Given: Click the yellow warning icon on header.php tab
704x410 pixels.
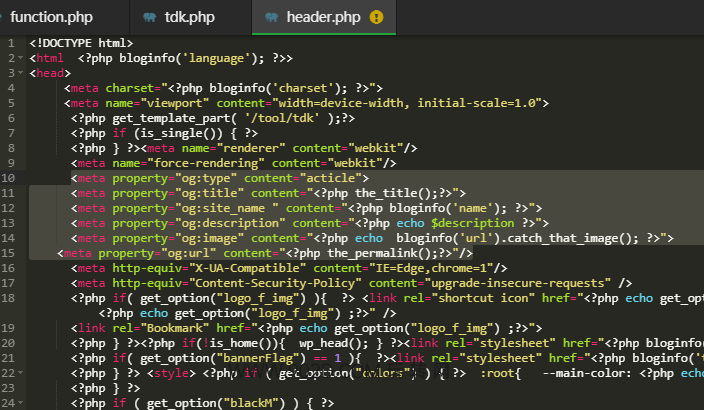Looking at the screenshot, I should pyautogui.click(x=376, y=16).
